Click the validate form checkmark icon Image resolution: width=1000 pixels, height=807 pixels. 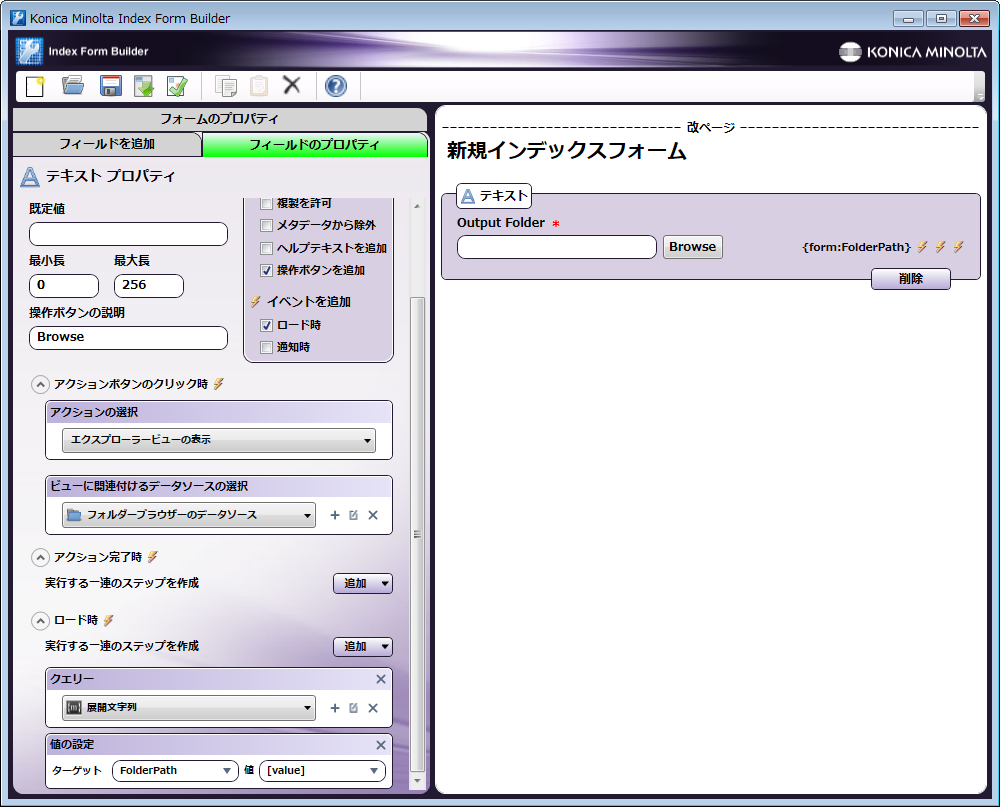pyautogui.click(x=178, y=86)
